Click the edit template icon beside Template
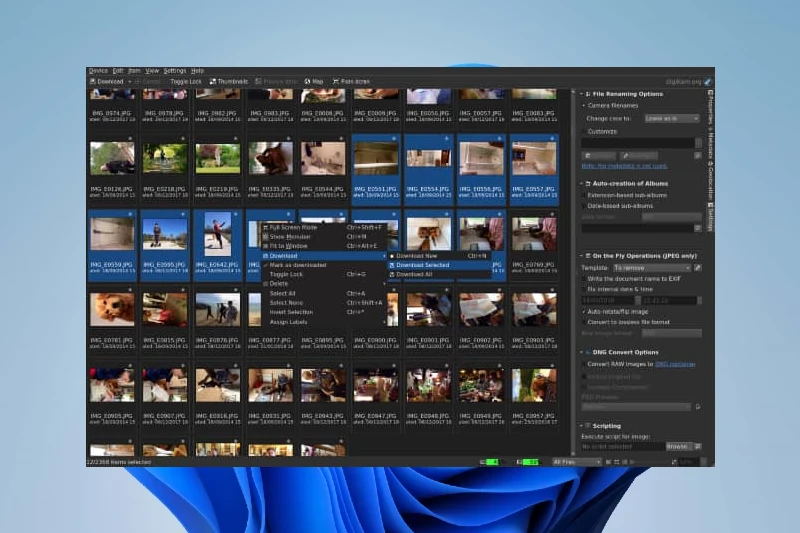 697,268
